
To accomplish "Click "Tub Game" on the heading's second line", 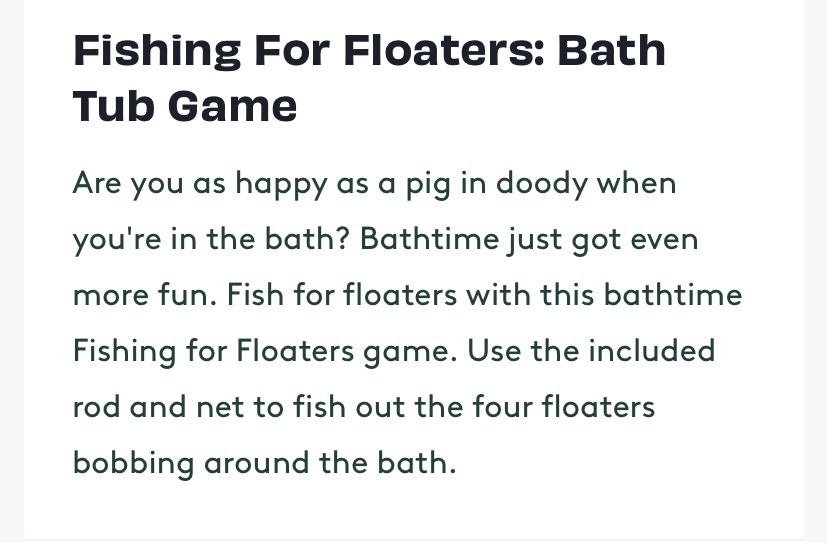I will pyautogui.click(x=185, y=105).
